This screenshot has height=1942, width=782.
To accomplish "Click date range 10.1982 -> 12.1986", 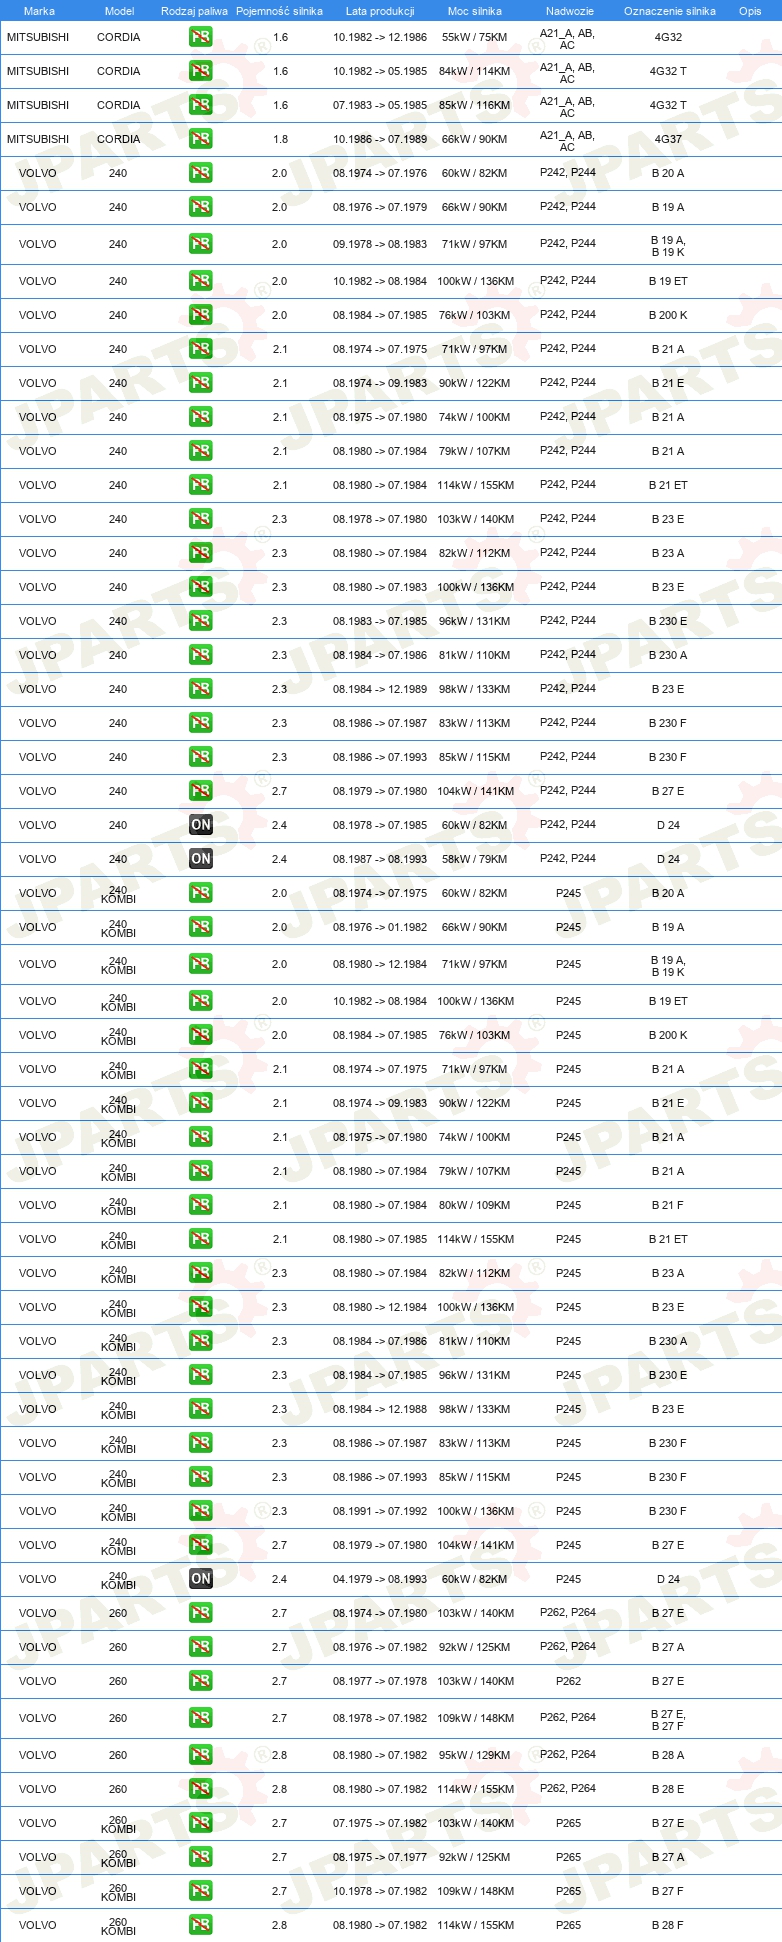I will (380, 37).
